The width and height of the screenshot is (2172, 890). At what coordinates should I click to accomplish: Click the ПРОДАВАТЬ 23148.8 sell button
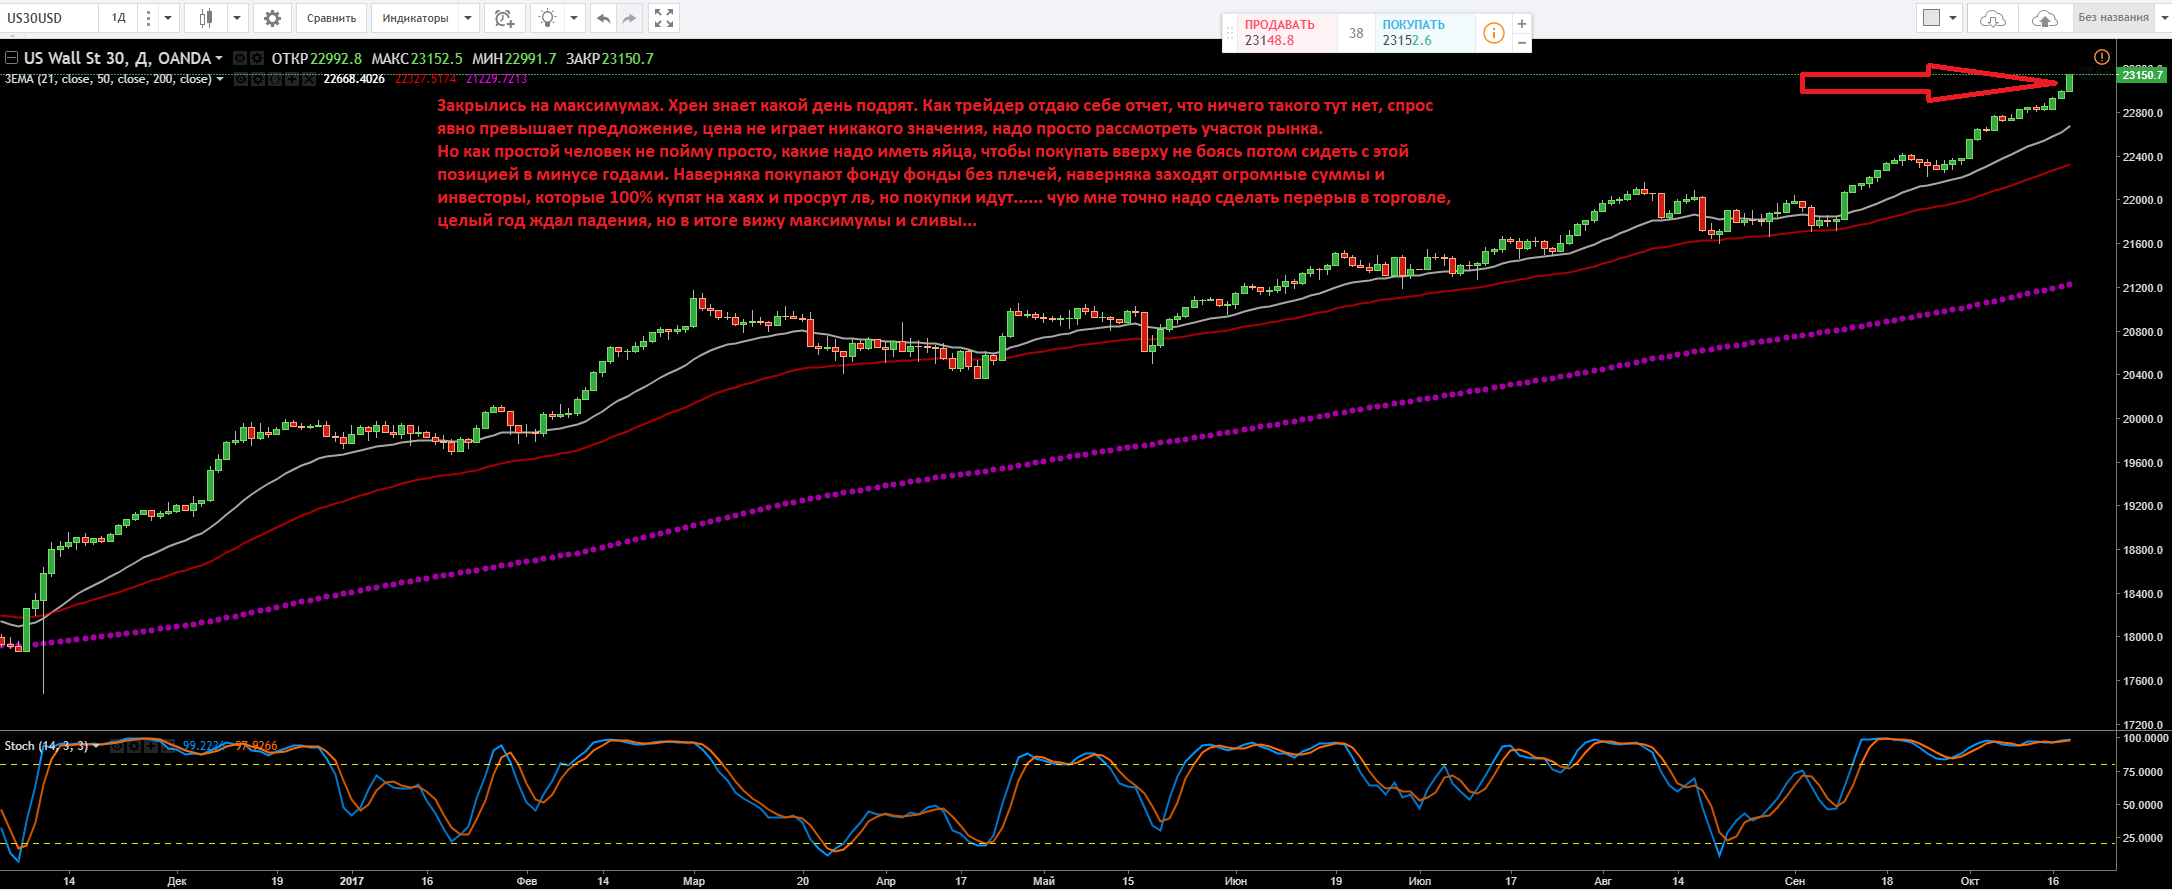(x=1288, y=33)
